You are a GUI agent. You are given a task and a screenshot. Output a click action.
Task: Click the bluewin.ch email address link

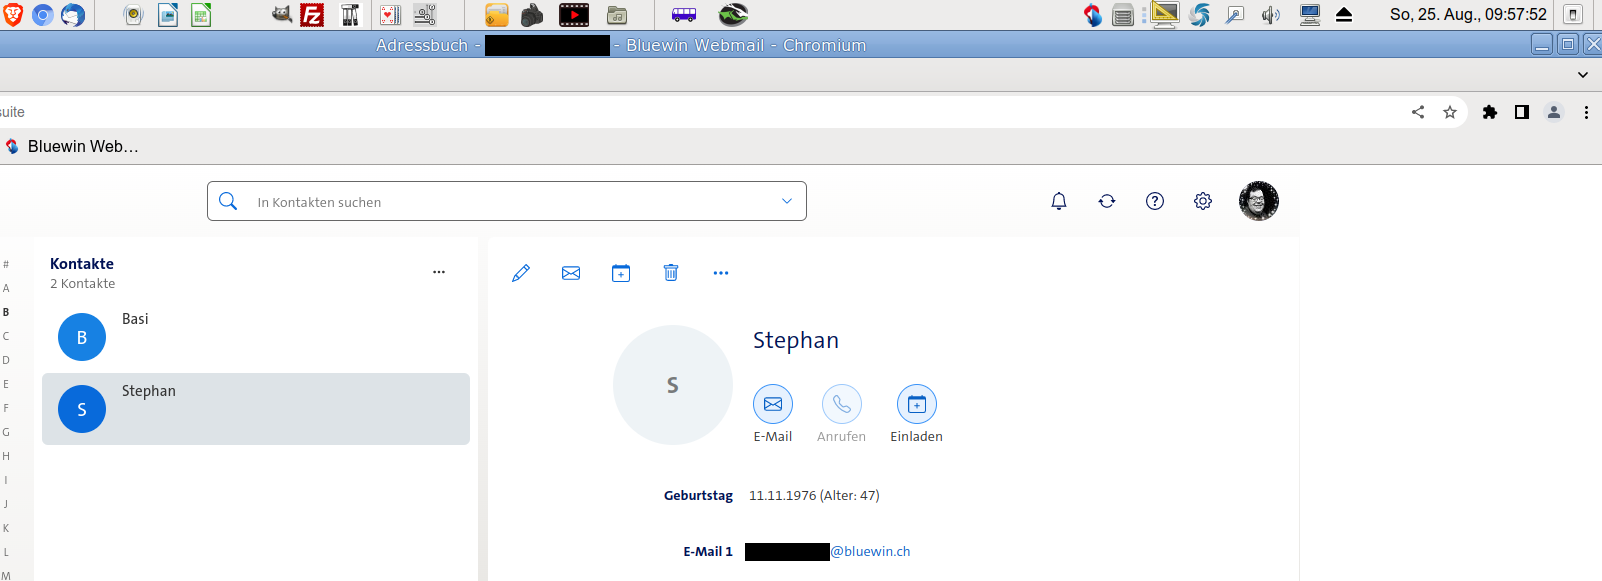(870, 552)
